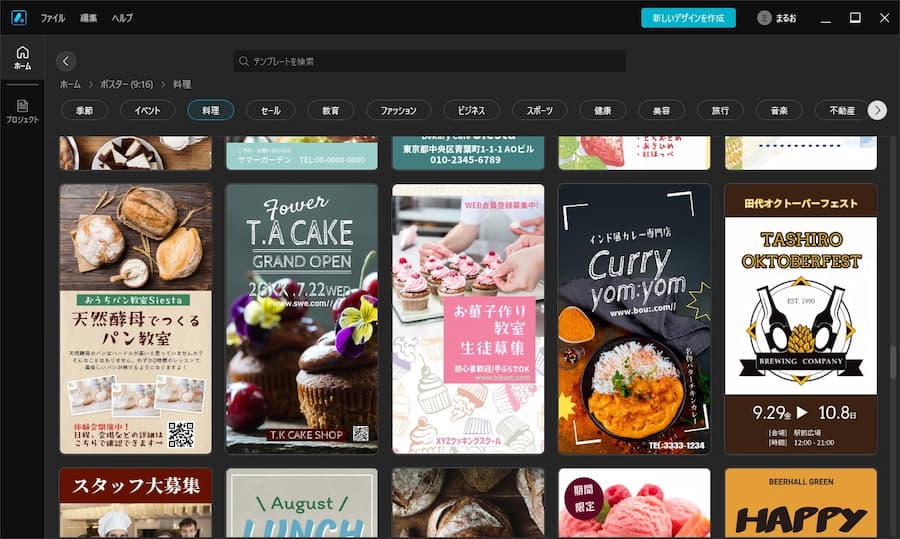Open the Curry yom:yom template
900x539 pixels.
(634, 319)
